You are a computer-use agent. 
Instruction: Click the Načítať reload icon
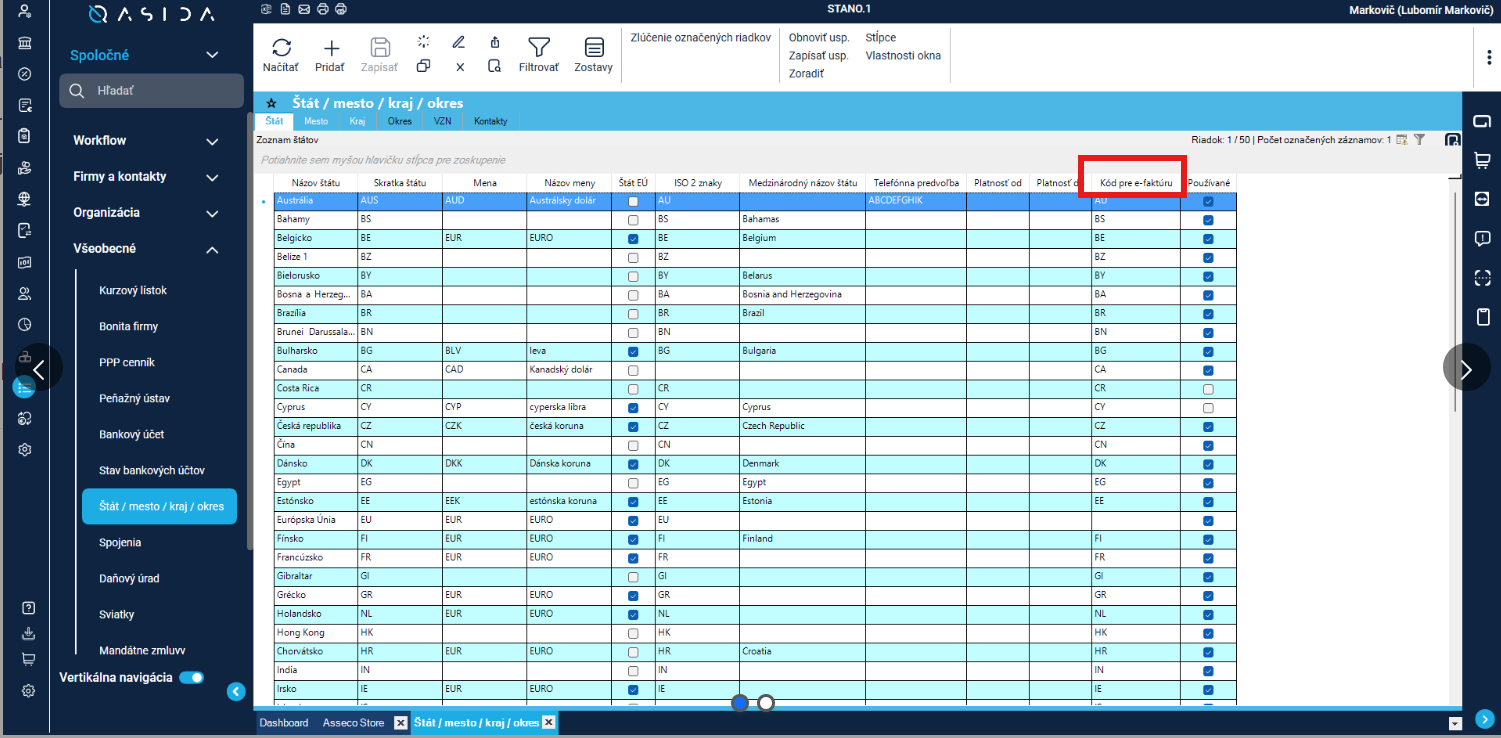point(281,47)
